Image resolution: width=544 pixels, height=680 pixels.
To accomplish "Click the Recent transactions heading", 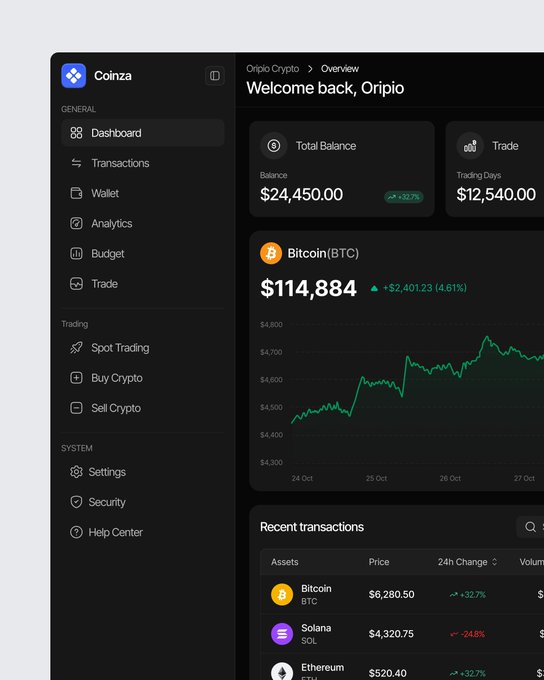I will pos(312,527).
